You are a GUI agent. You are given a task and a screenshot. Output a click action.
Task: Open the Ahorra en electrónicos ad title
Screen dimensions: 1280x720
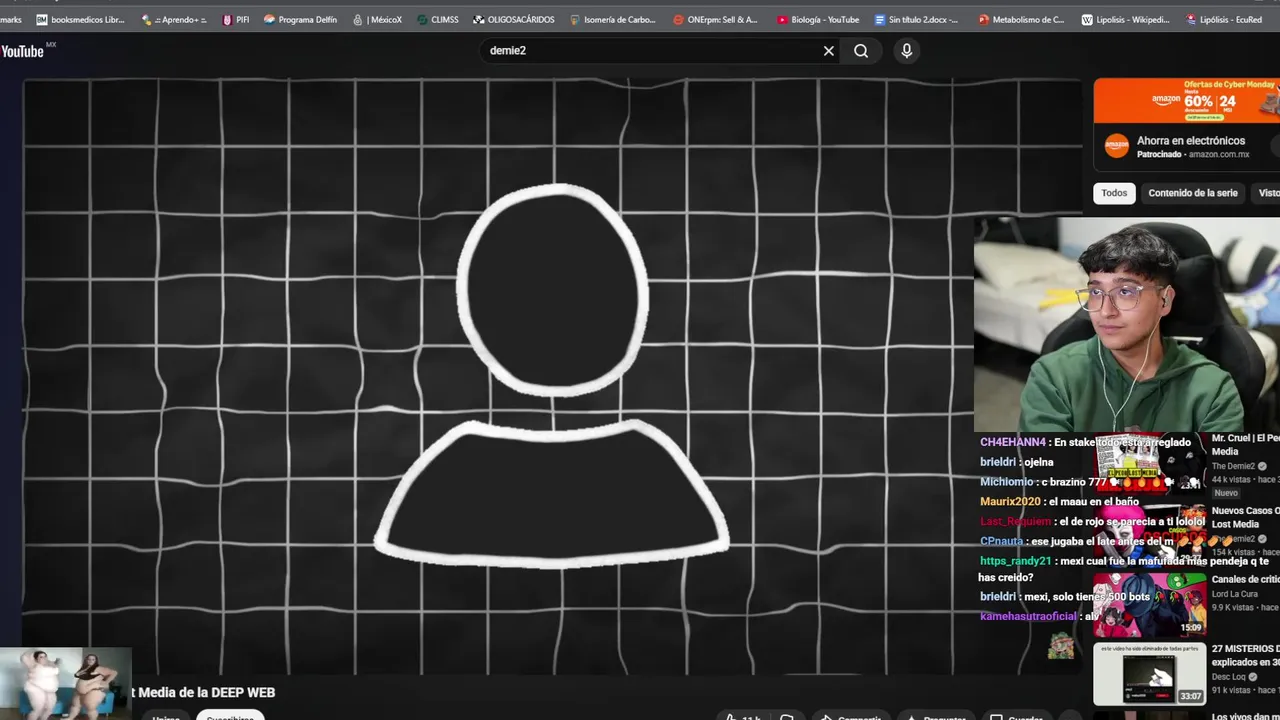(1191, 141)
